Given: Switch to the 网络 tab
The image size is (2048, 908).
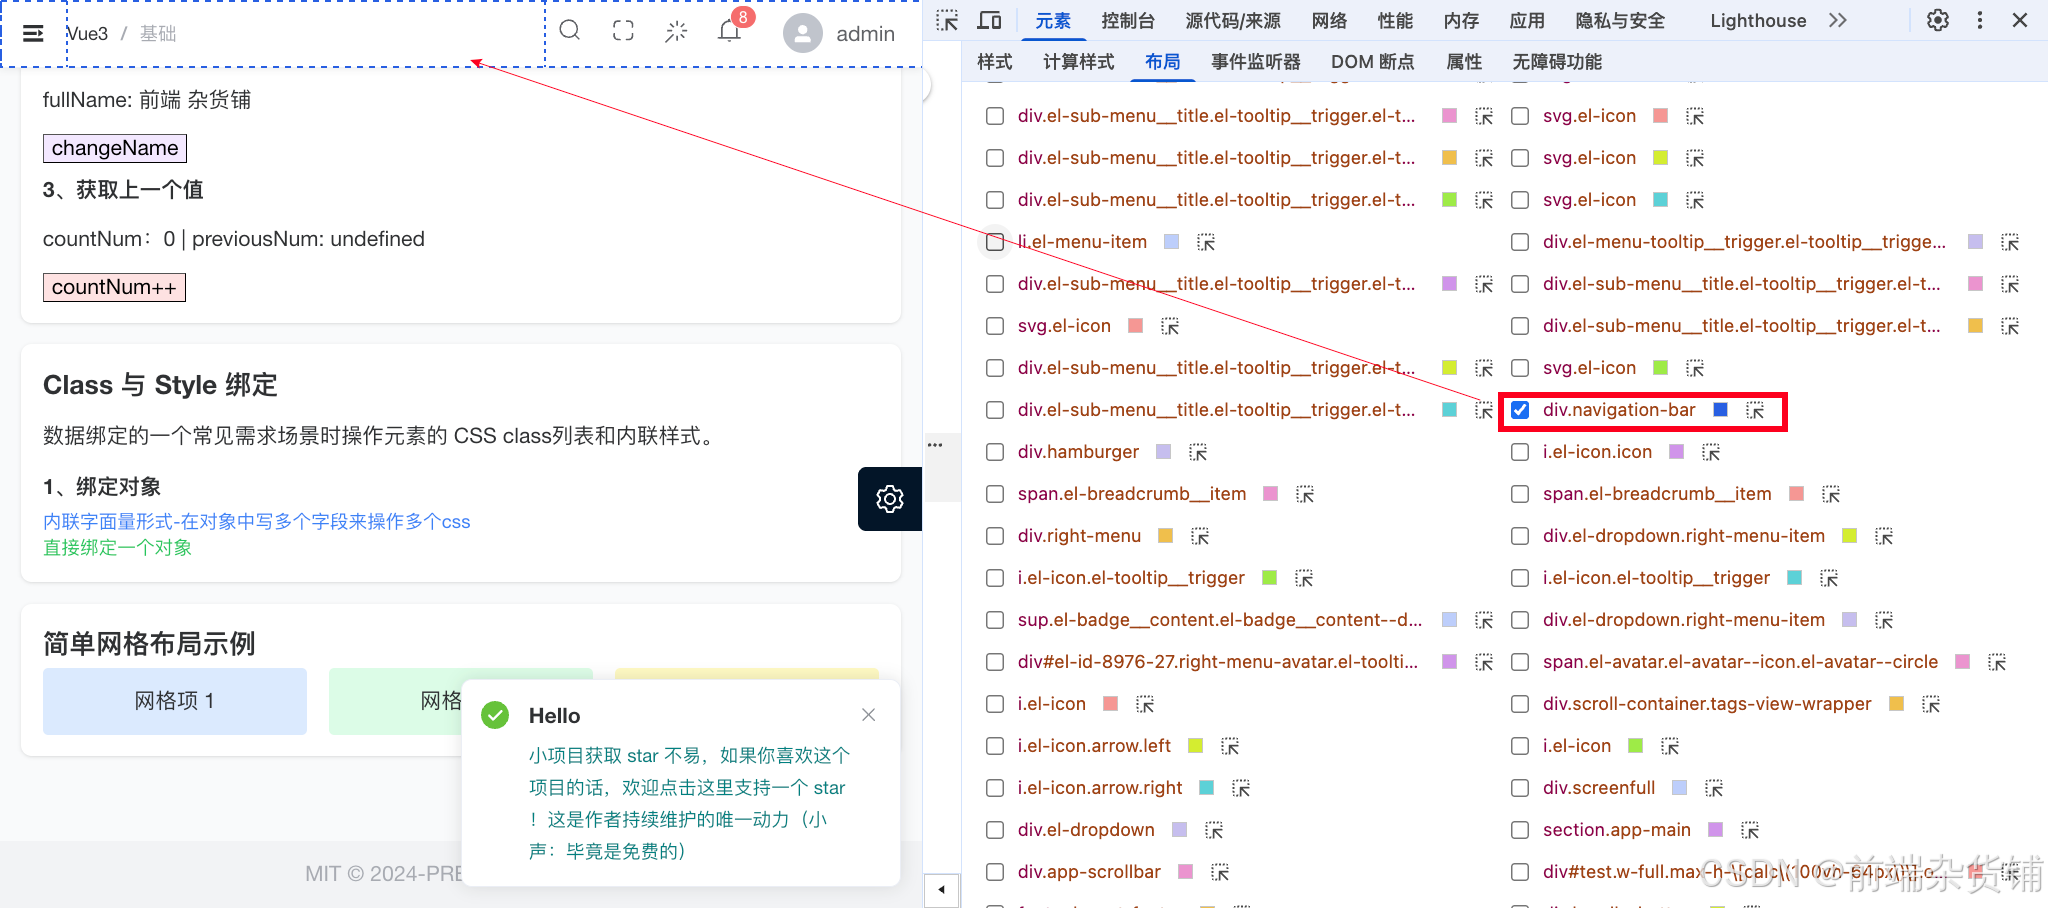Looking at the screenshot, I should (x=1329, y=21).
